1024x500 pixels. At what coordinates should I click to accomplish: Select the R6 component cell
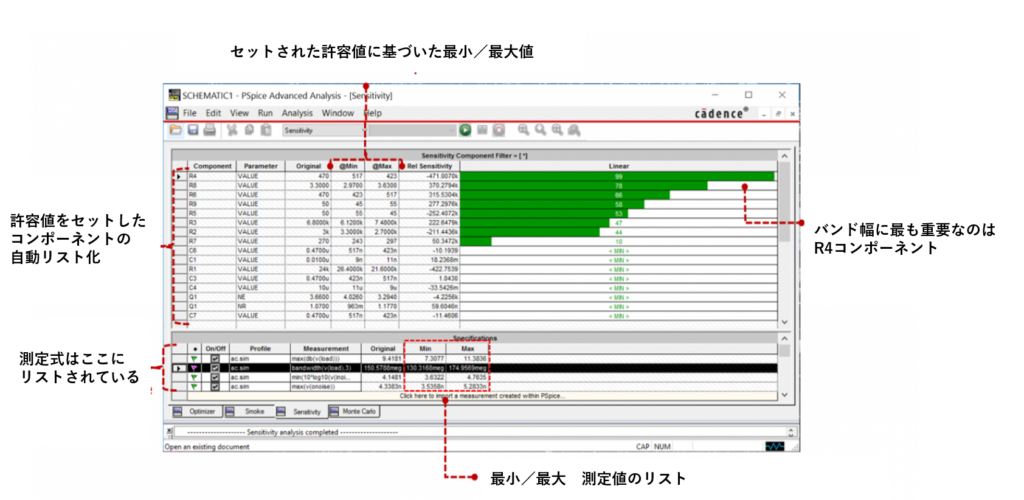[x=212, y=195]
